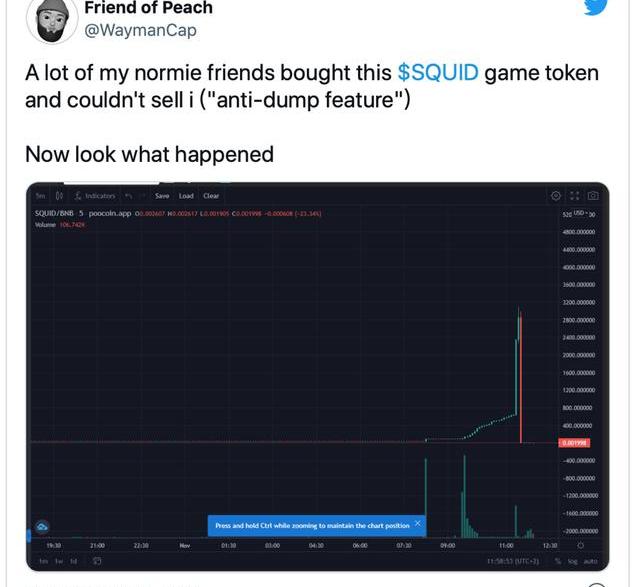Viewport: 640px width, 587px height.
Task: Click Friend of Peach profile avatar
Action: tap(51, 18)
